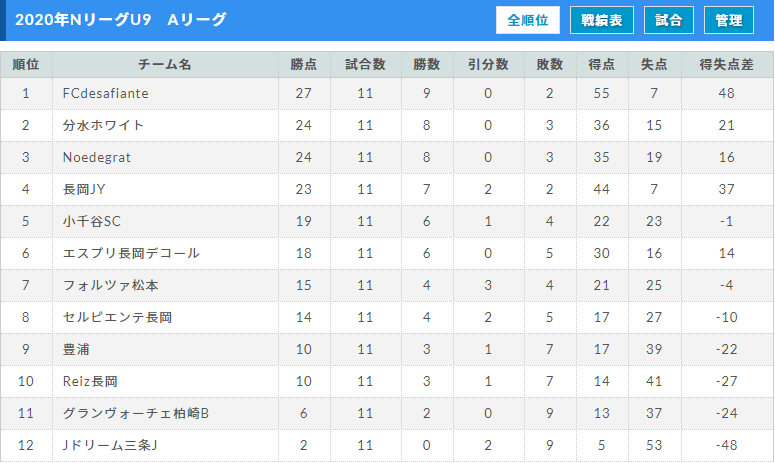
Task: Click the 順位 column header
Action: point(26,65)
